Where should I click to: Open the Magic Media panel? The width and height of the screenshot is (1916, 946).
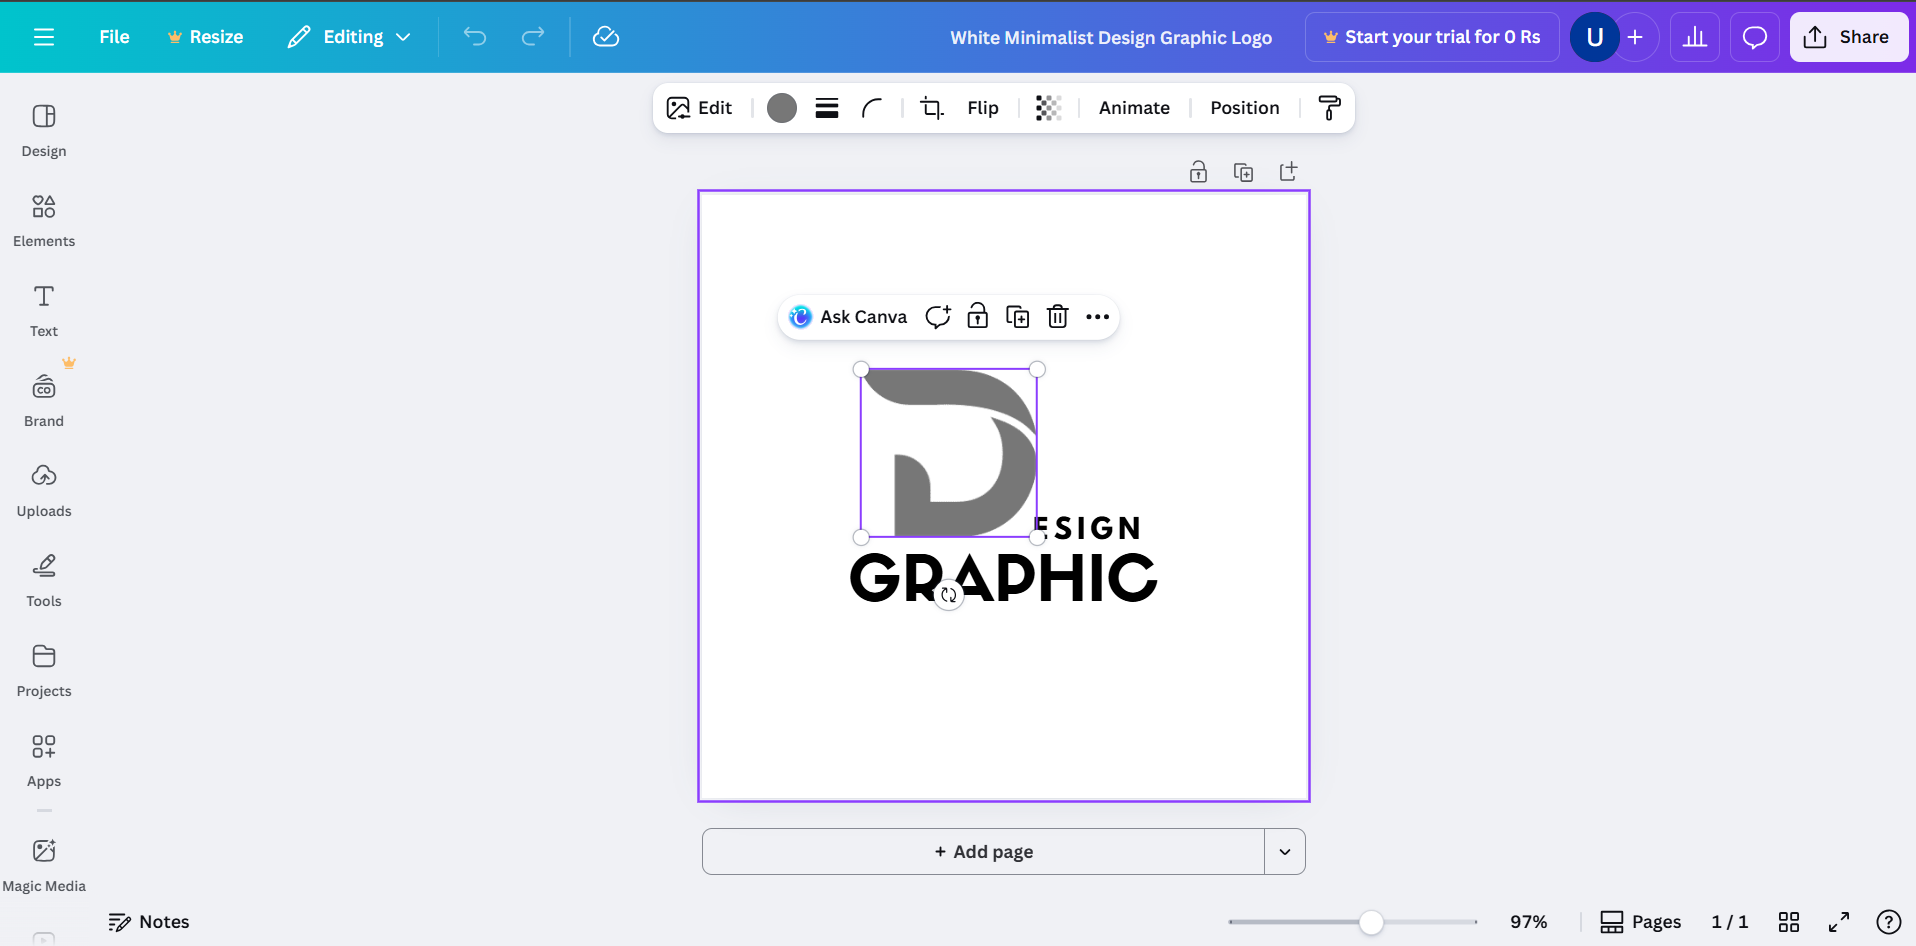click(43, 862)
